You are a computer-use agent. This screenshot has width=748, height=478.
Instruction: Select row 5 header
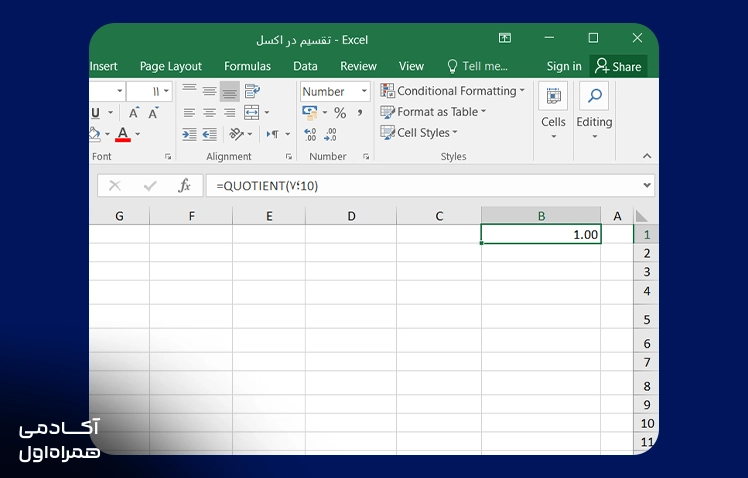[x=646, y=319]
